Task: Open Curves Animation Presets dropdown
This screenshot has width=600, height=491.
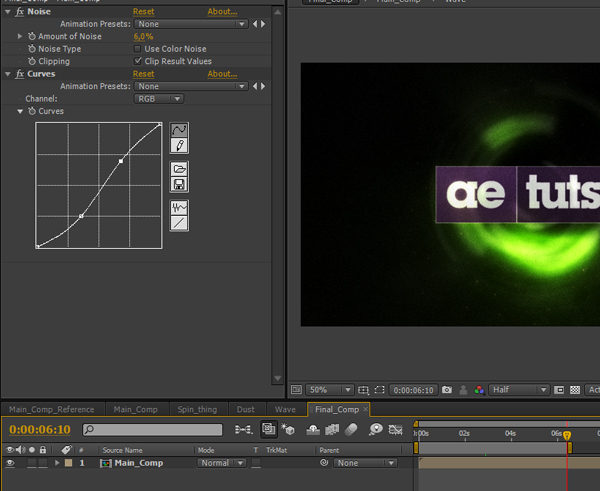Action: click(x=191, y=86)
